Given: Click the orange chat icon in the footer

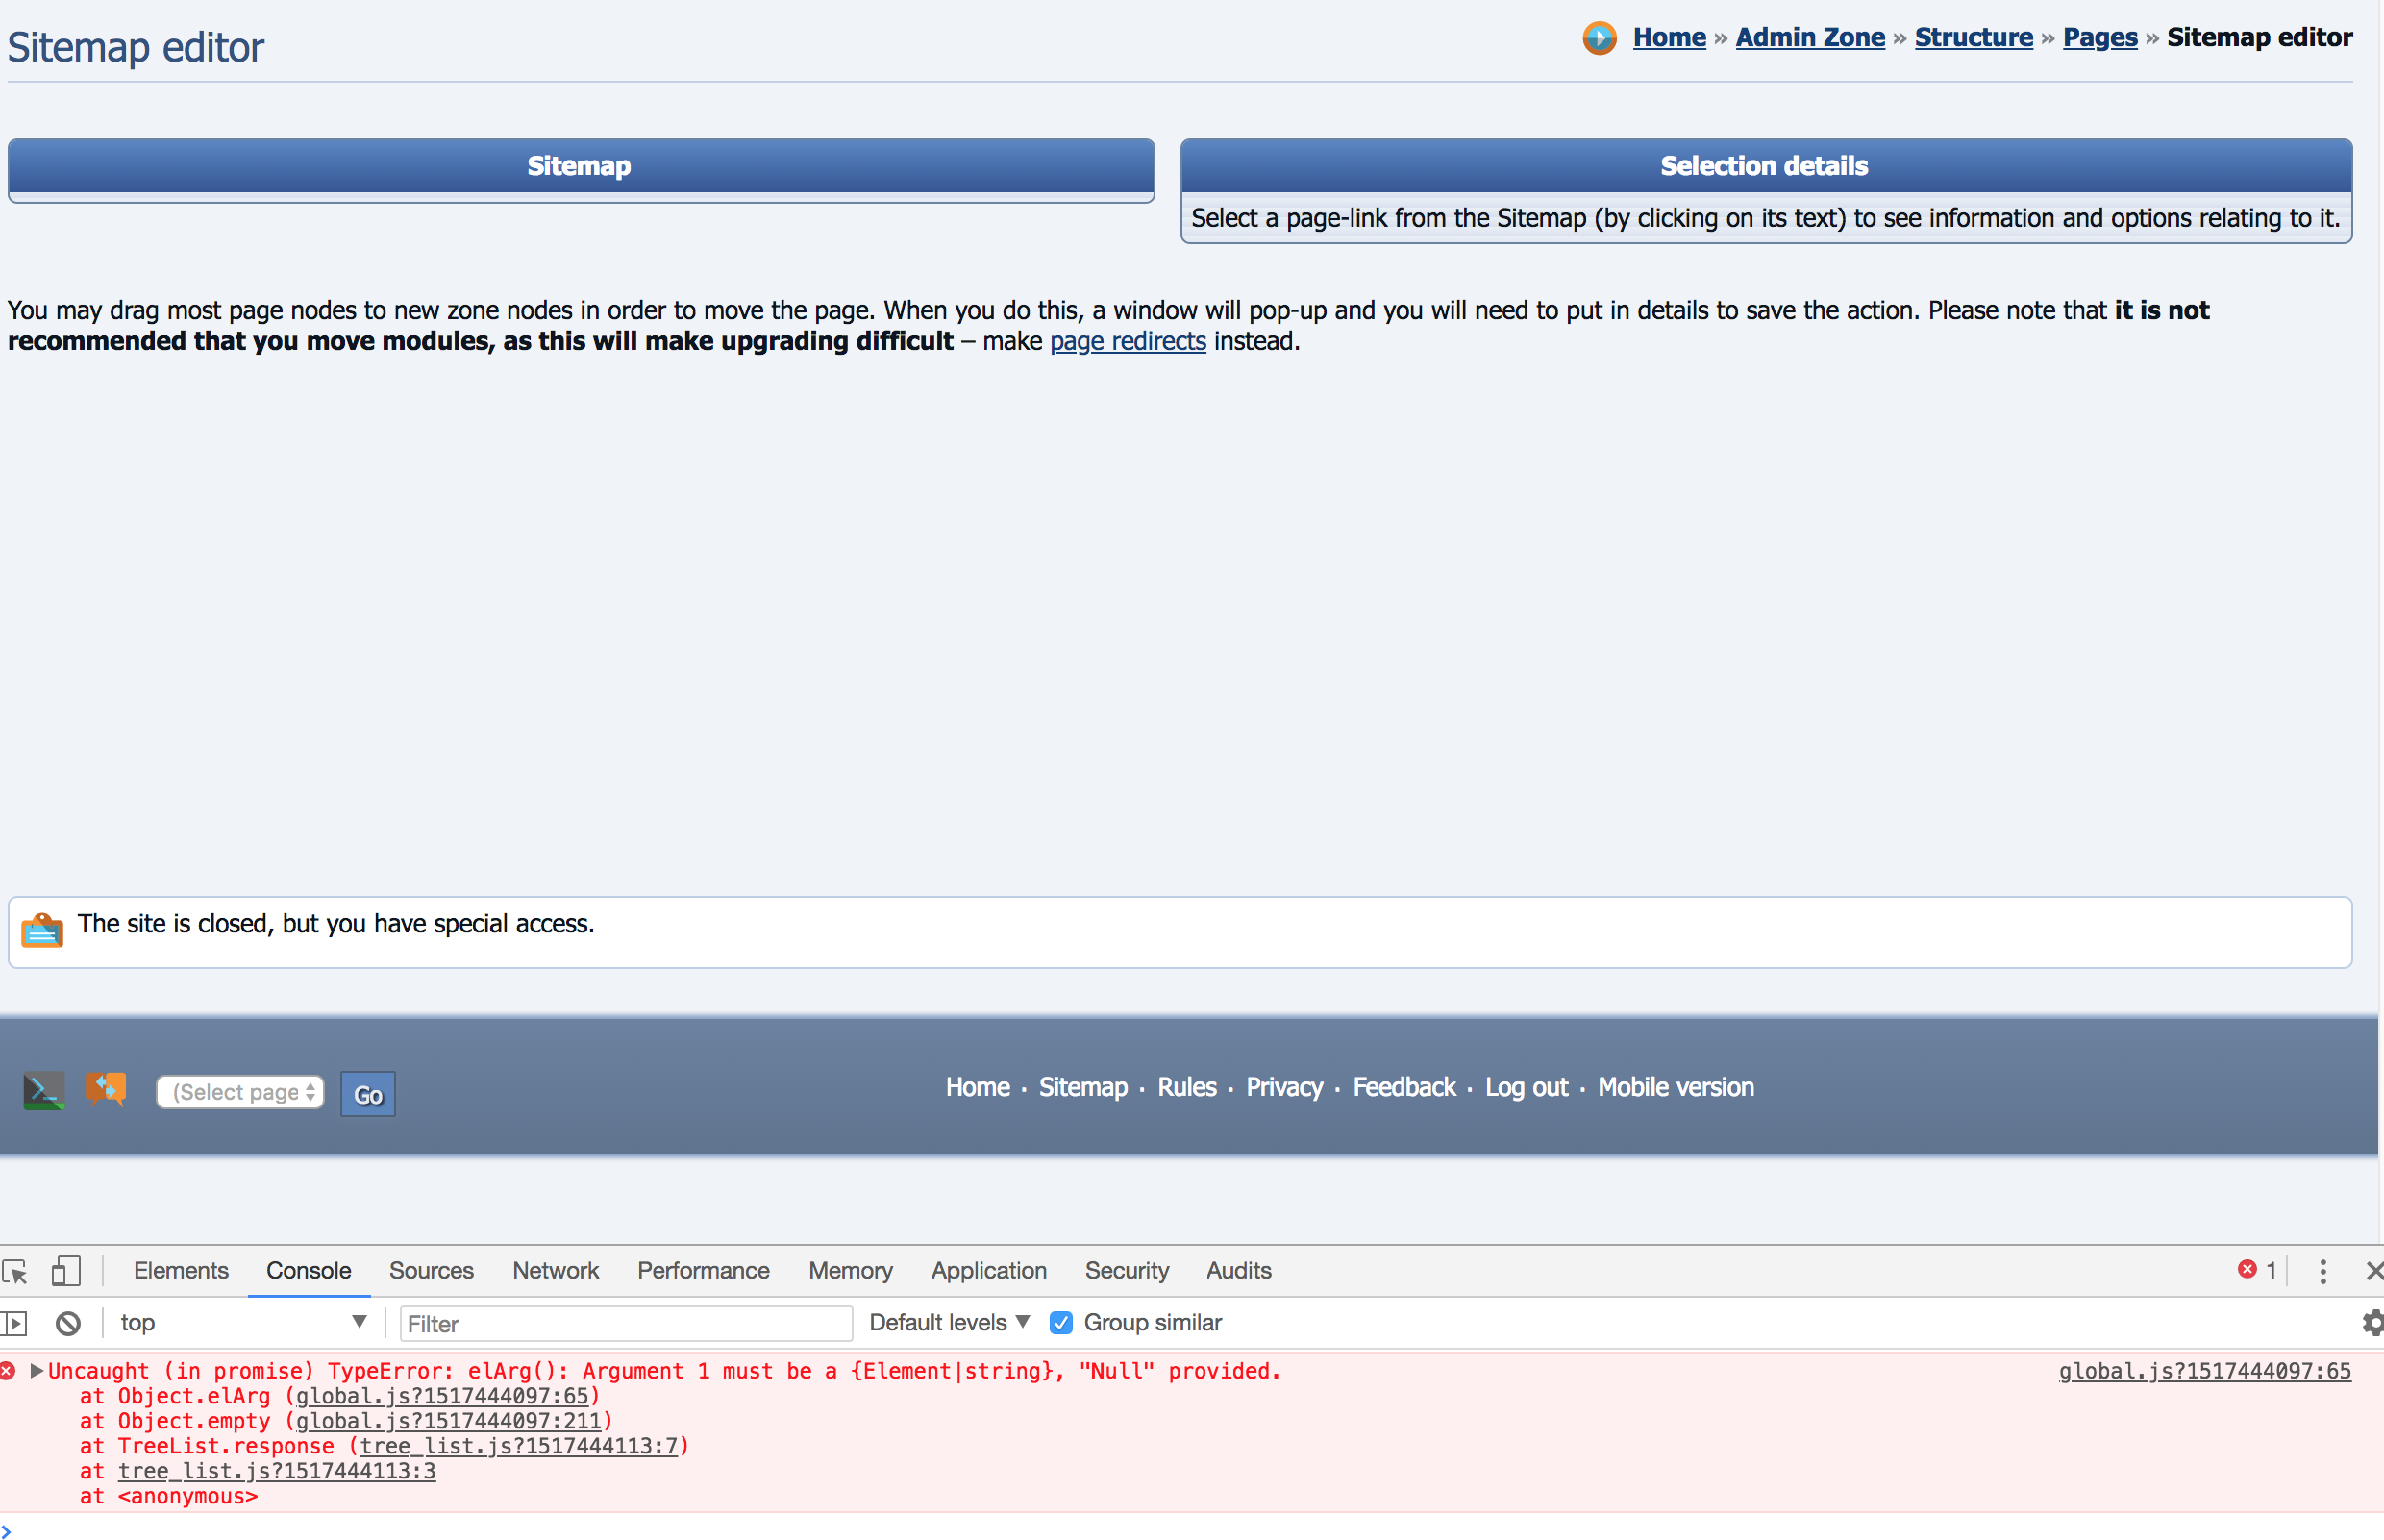Looking at the screenshot, I should (x=106, y=1089).
